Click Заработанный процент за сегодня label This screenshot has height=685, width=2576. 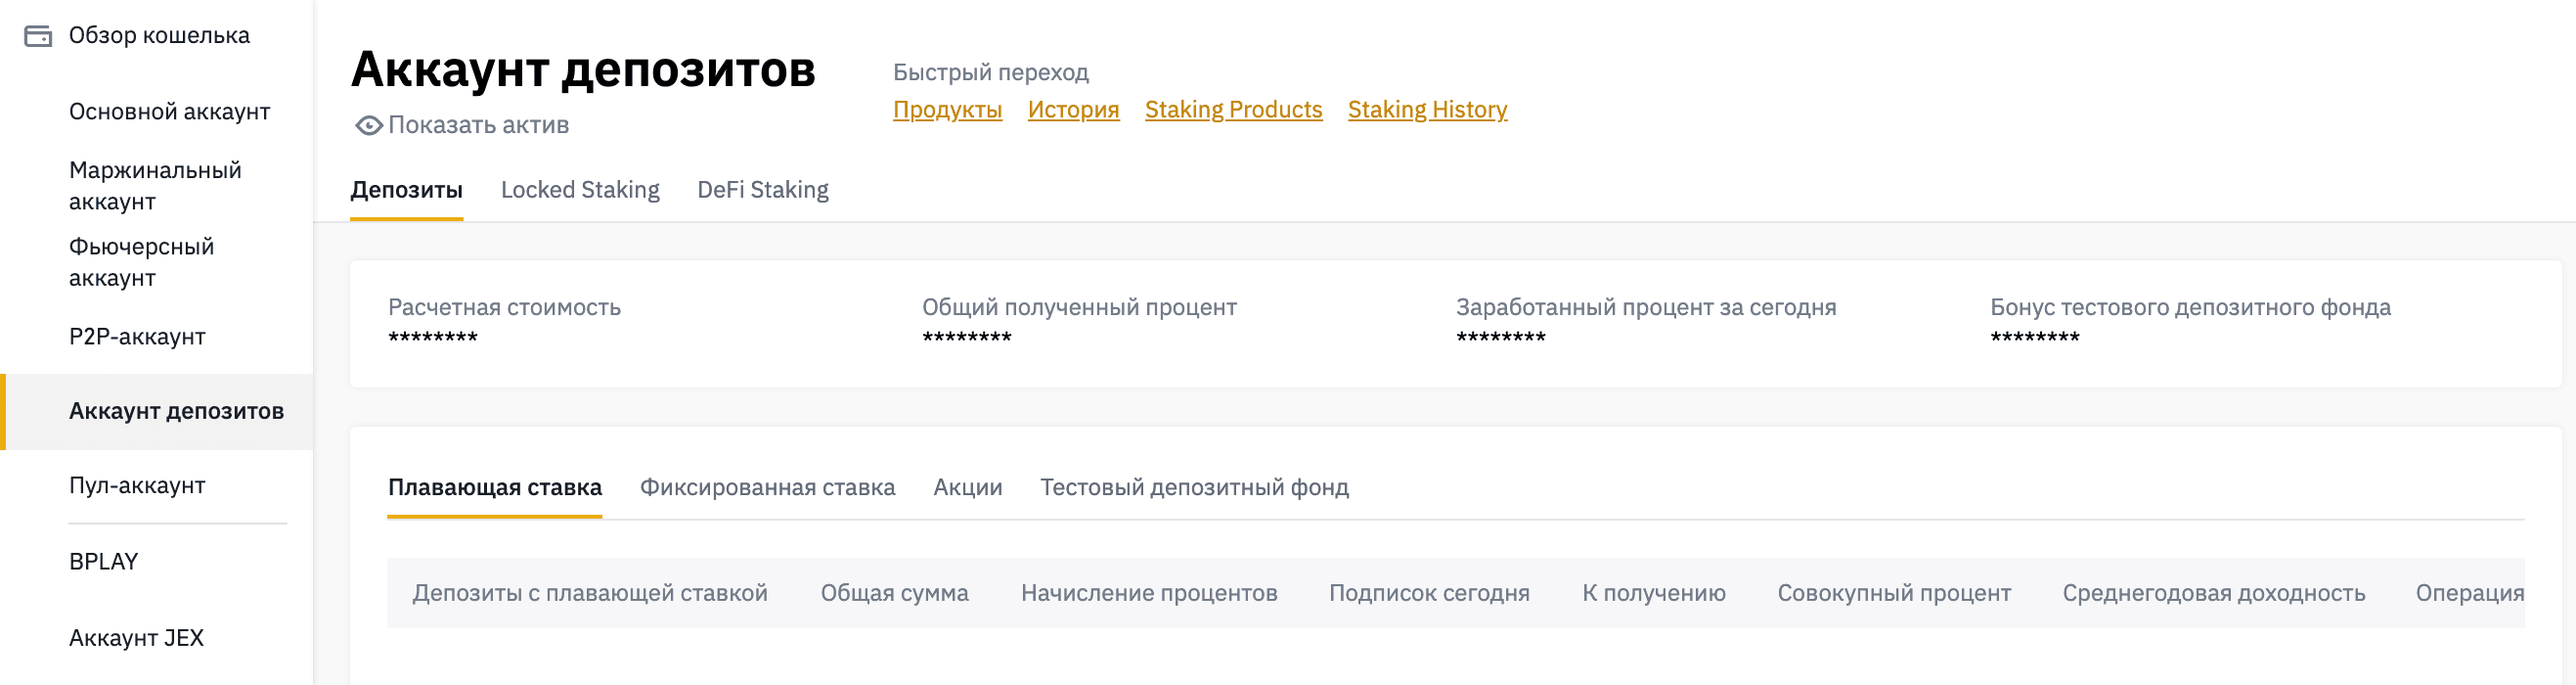point(1646,307)
